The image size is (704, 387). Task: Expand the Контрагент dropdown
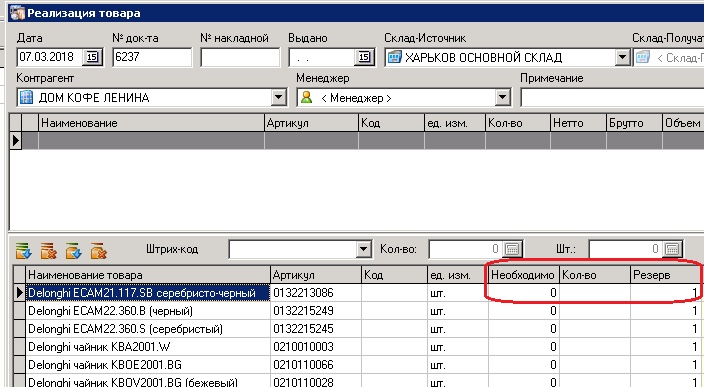click(278, 97)
